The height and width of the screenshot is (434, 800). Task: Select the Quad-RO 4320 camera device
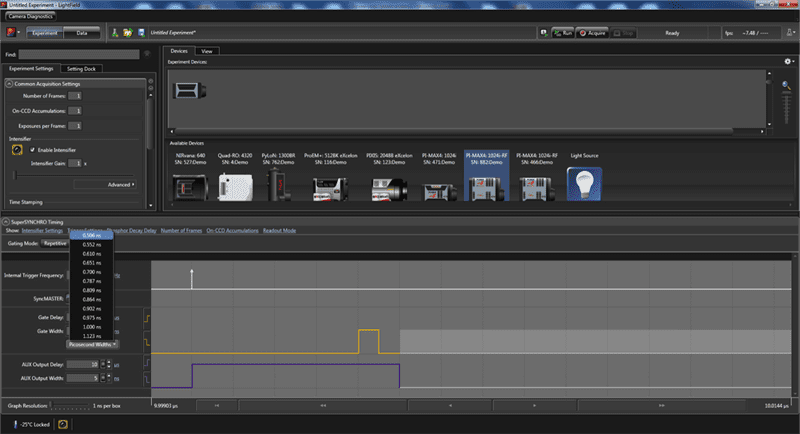coord(236,185)
